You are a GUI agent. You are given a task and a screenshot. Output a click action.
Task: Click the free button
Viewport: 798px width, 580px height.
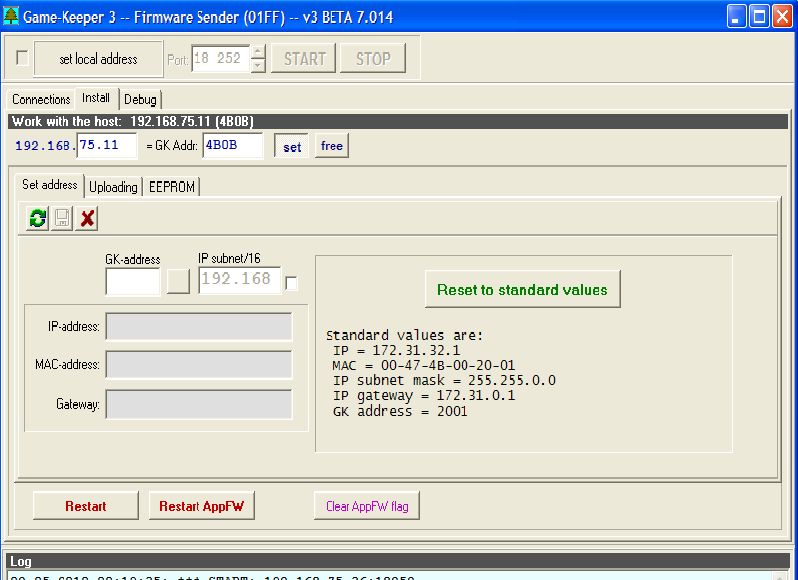tap(332, 146)
